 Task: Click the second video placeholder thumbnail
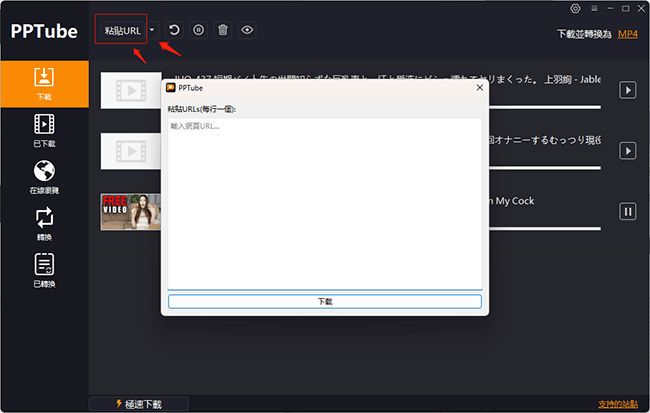pos(131,151)
